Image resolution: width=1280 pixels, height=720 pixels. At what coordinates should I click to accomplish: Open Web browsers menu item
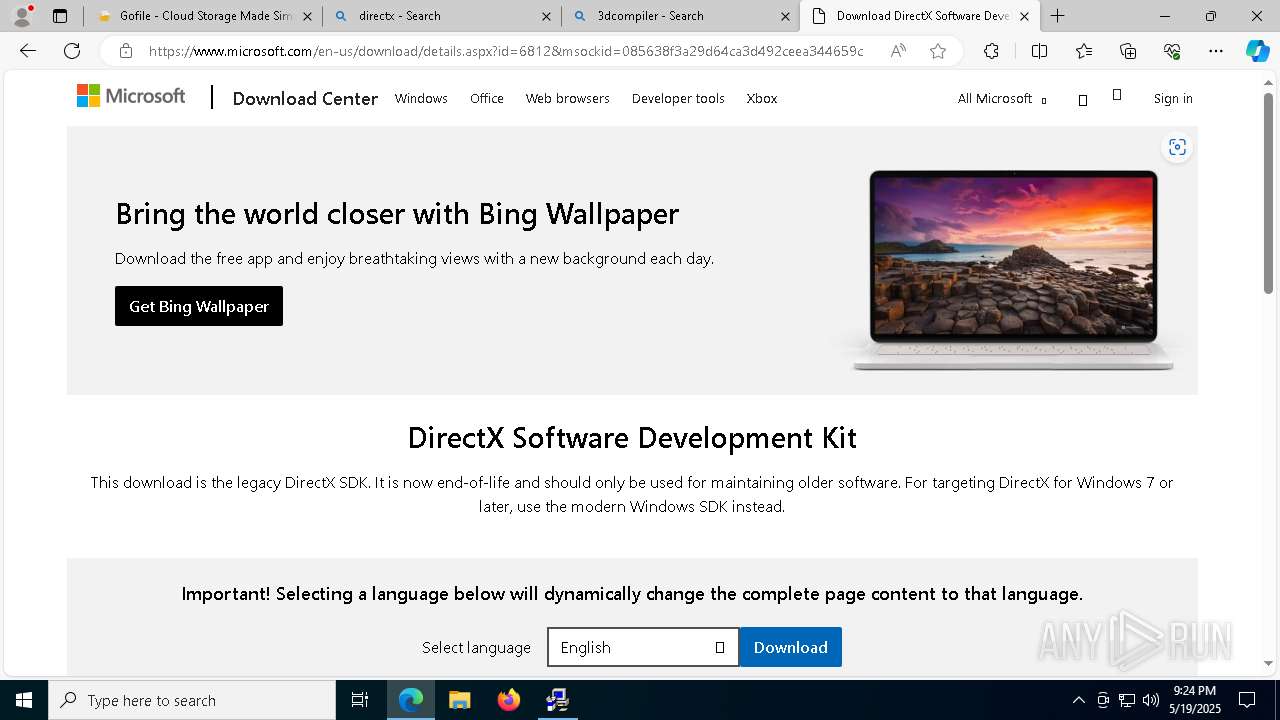(x=567, y=98)
